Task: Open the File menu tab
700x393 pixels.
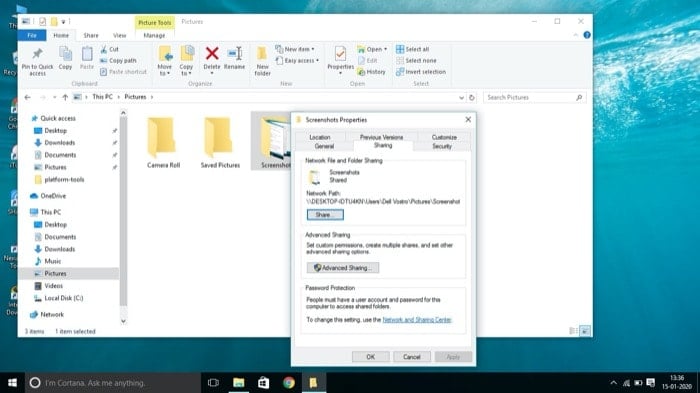Action: click(32, 35)
